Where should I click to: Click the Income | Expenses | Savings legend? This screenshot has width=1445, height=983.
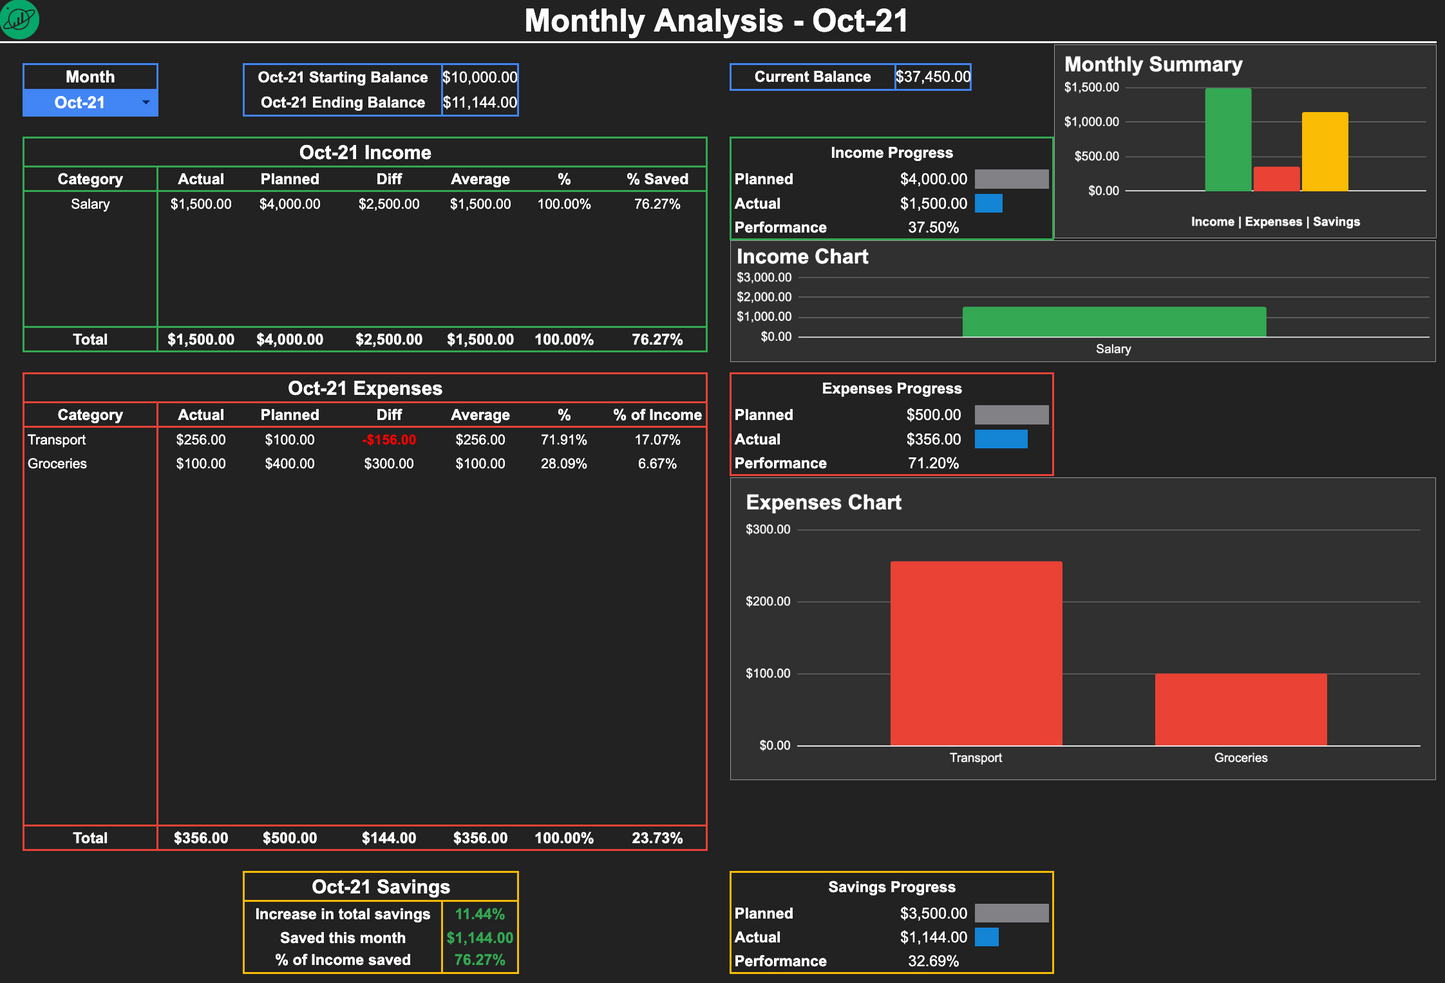(1275, 221)
